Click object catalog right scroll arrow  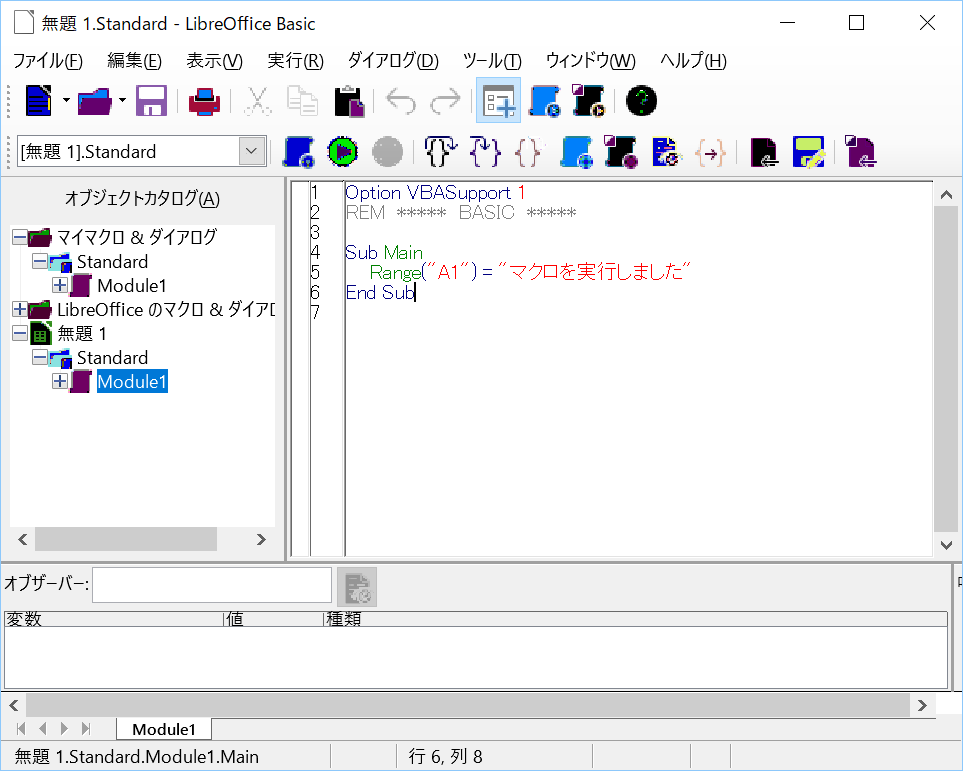coord(261,539)
